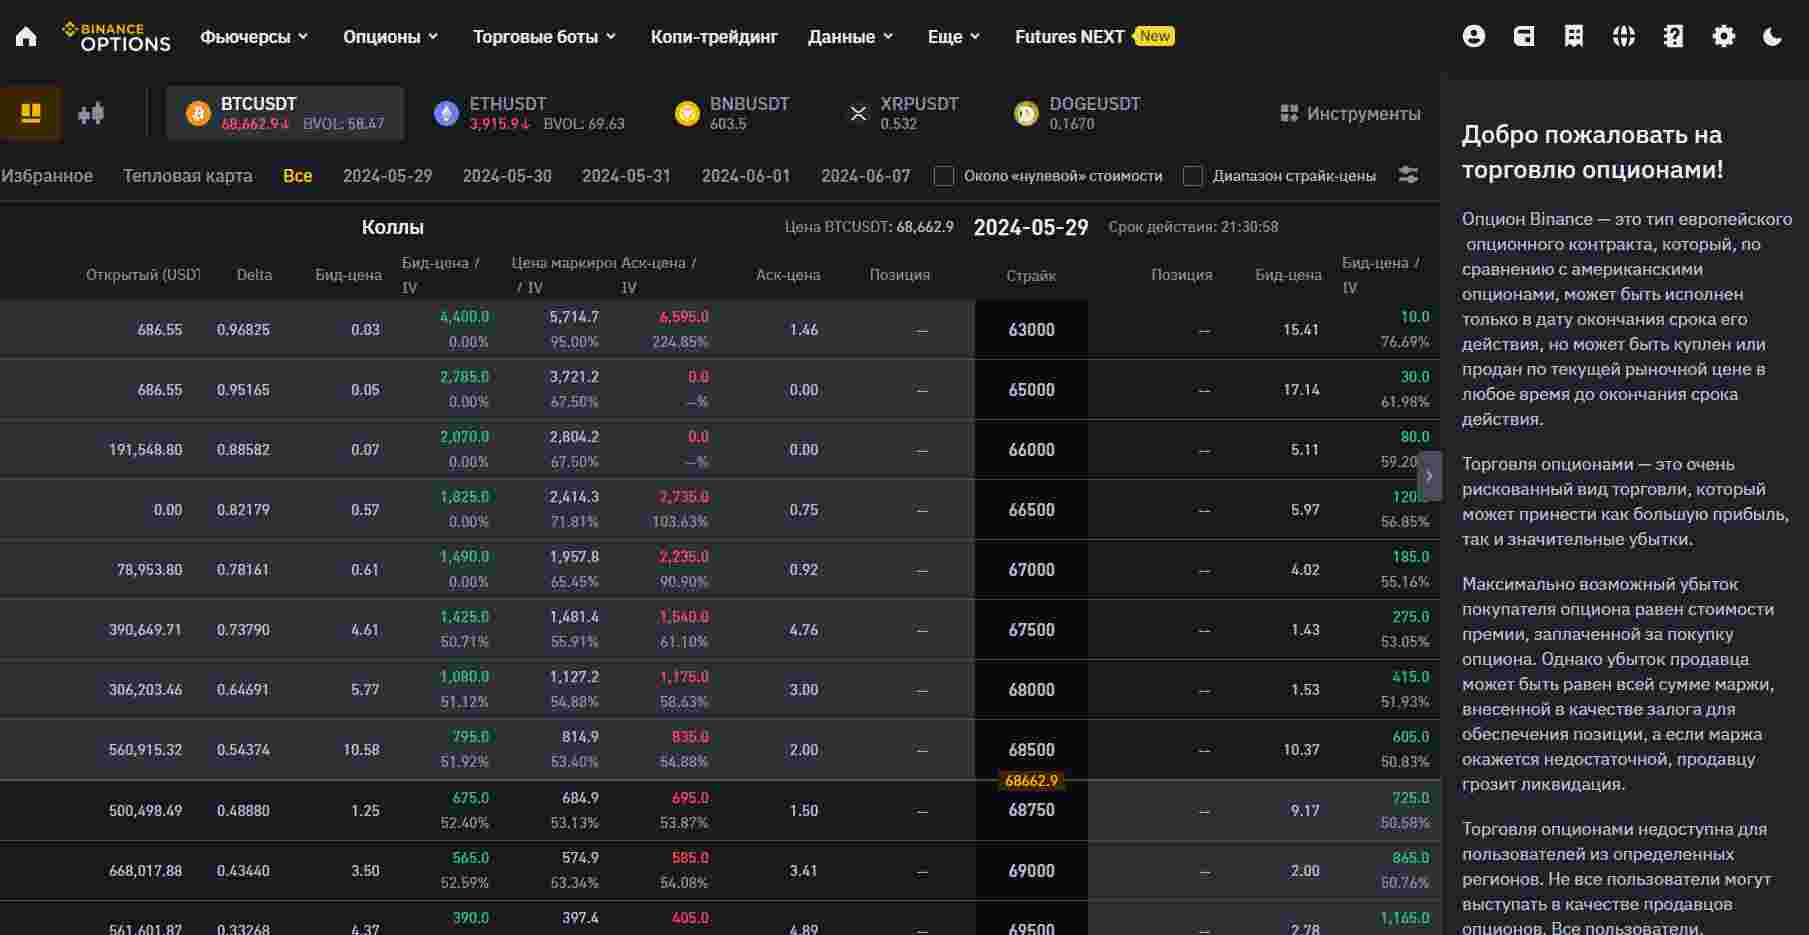Select the XRPUSDT coin icon
The image size is (1809, 935).
[x=858, y=113]
